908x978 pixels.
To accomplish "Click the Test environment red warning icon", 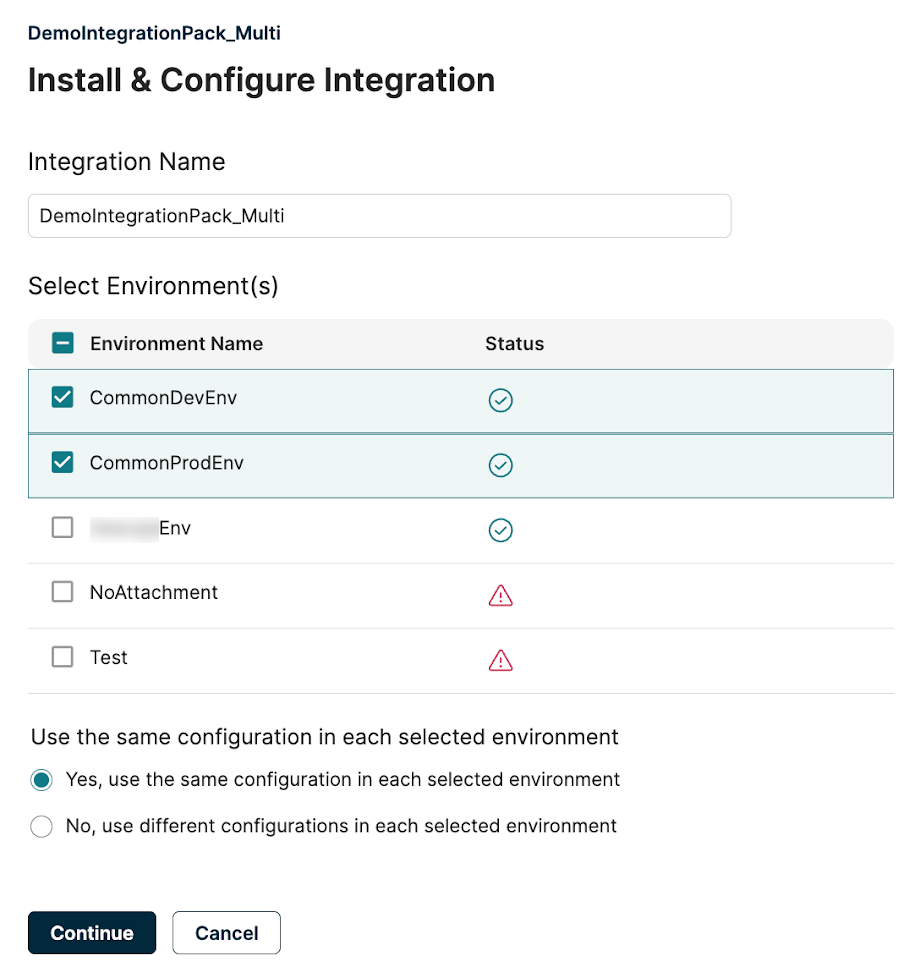I will [x=500, y=660].
